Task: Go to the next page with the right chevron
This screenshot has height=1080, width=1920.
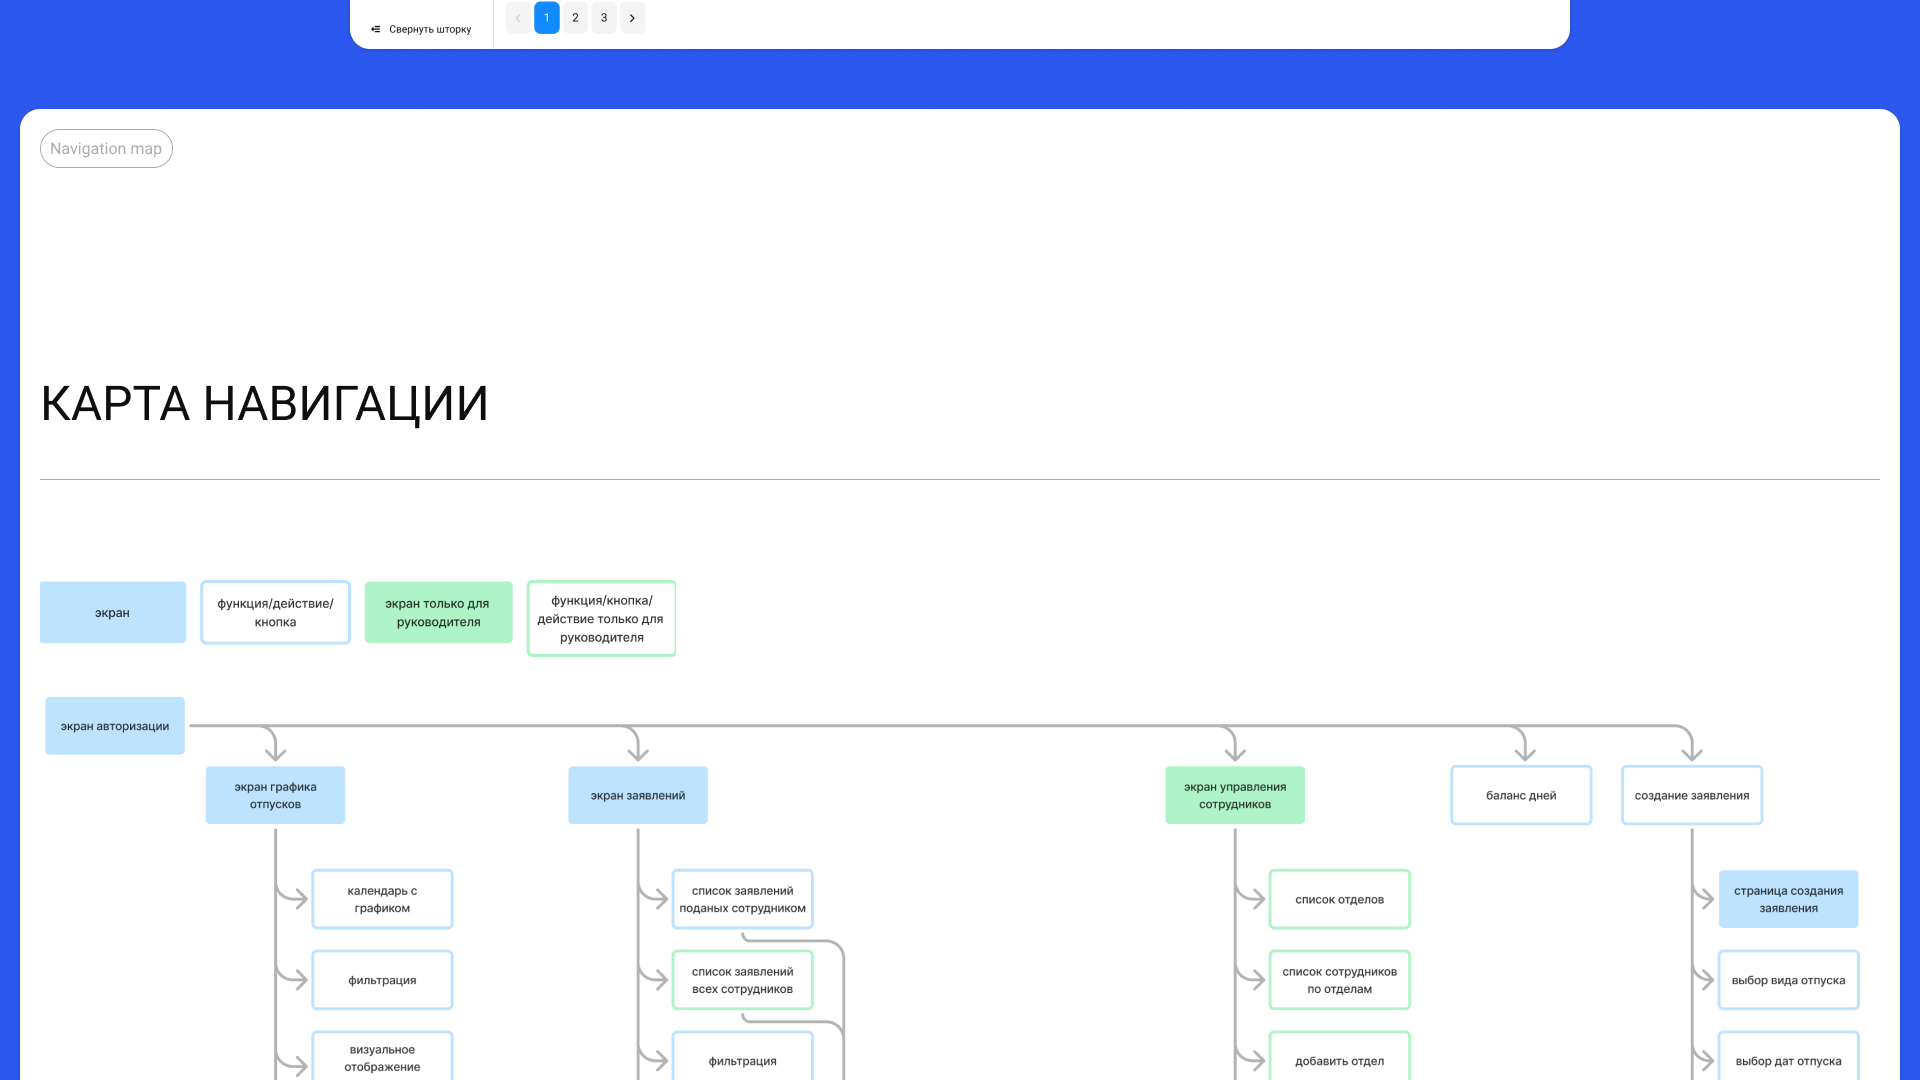Action: click(632, 18)
